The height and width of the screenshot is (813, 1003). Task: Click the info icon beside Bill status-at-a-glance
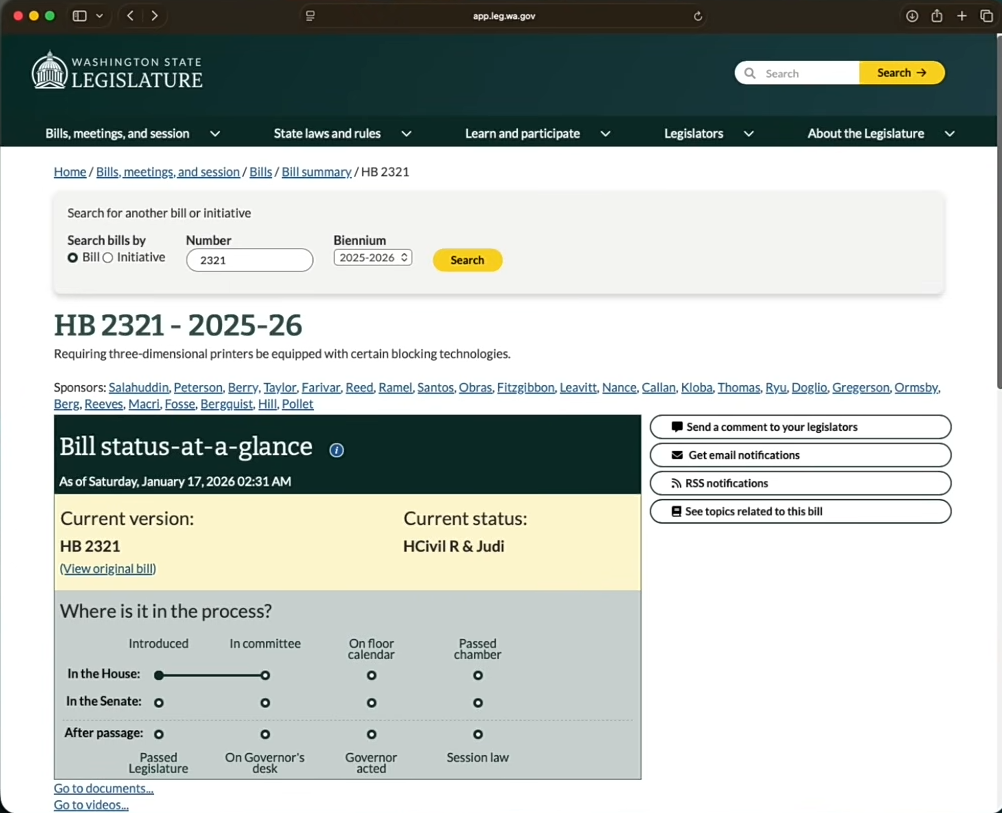tap(336, 450)
